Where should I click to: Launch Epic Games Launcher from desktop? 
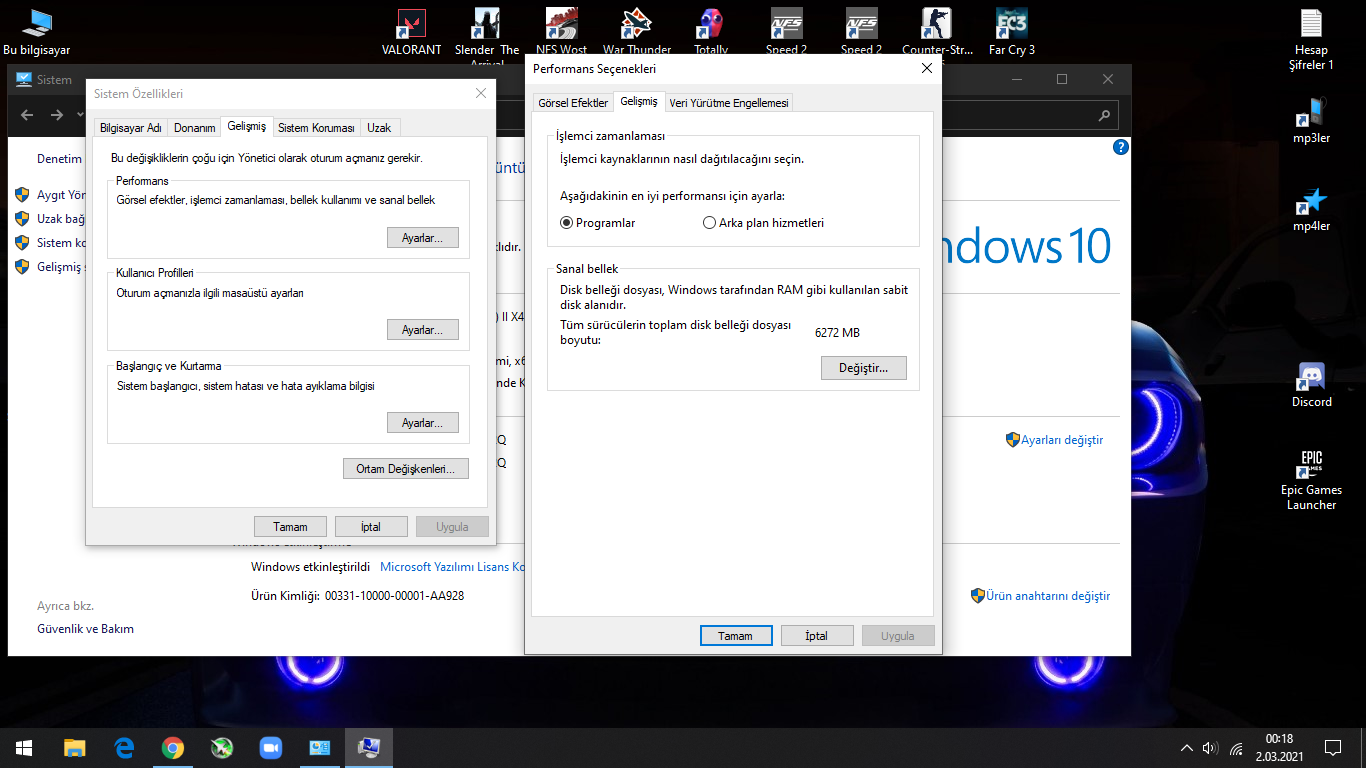pos(1311,480)
